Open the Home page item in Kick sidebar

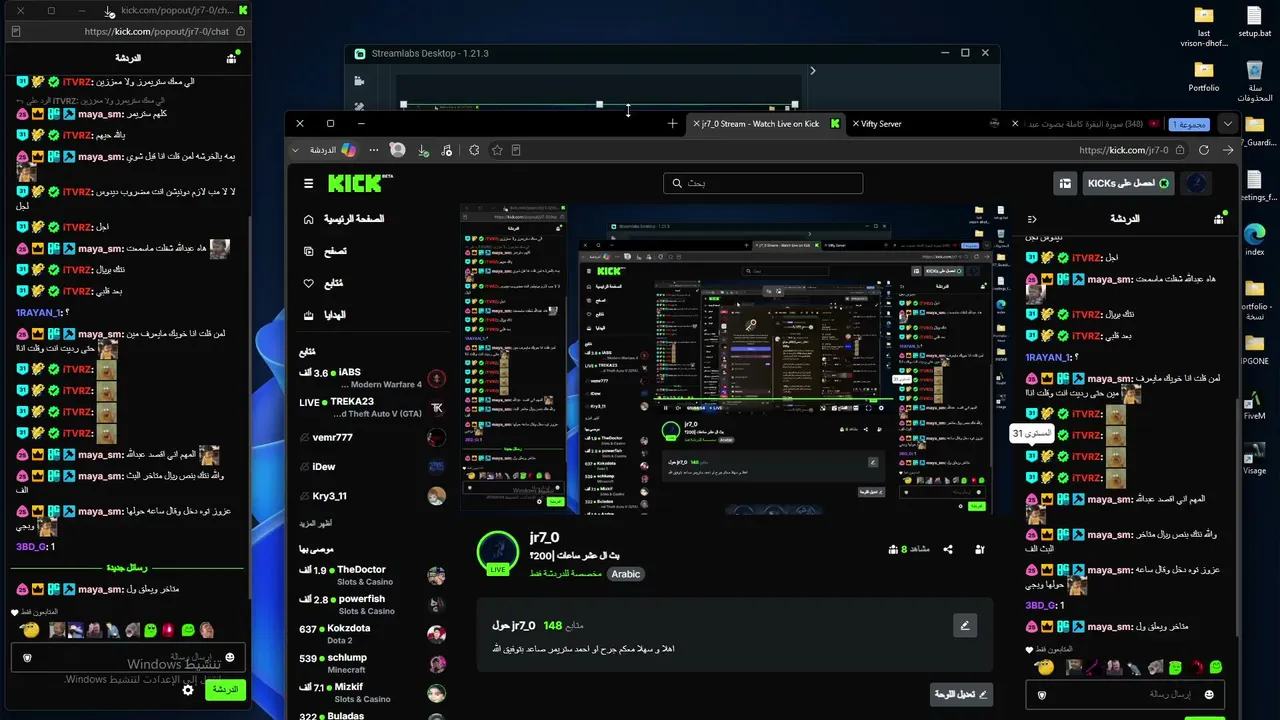pyautogui.click(x=344, y=219)
